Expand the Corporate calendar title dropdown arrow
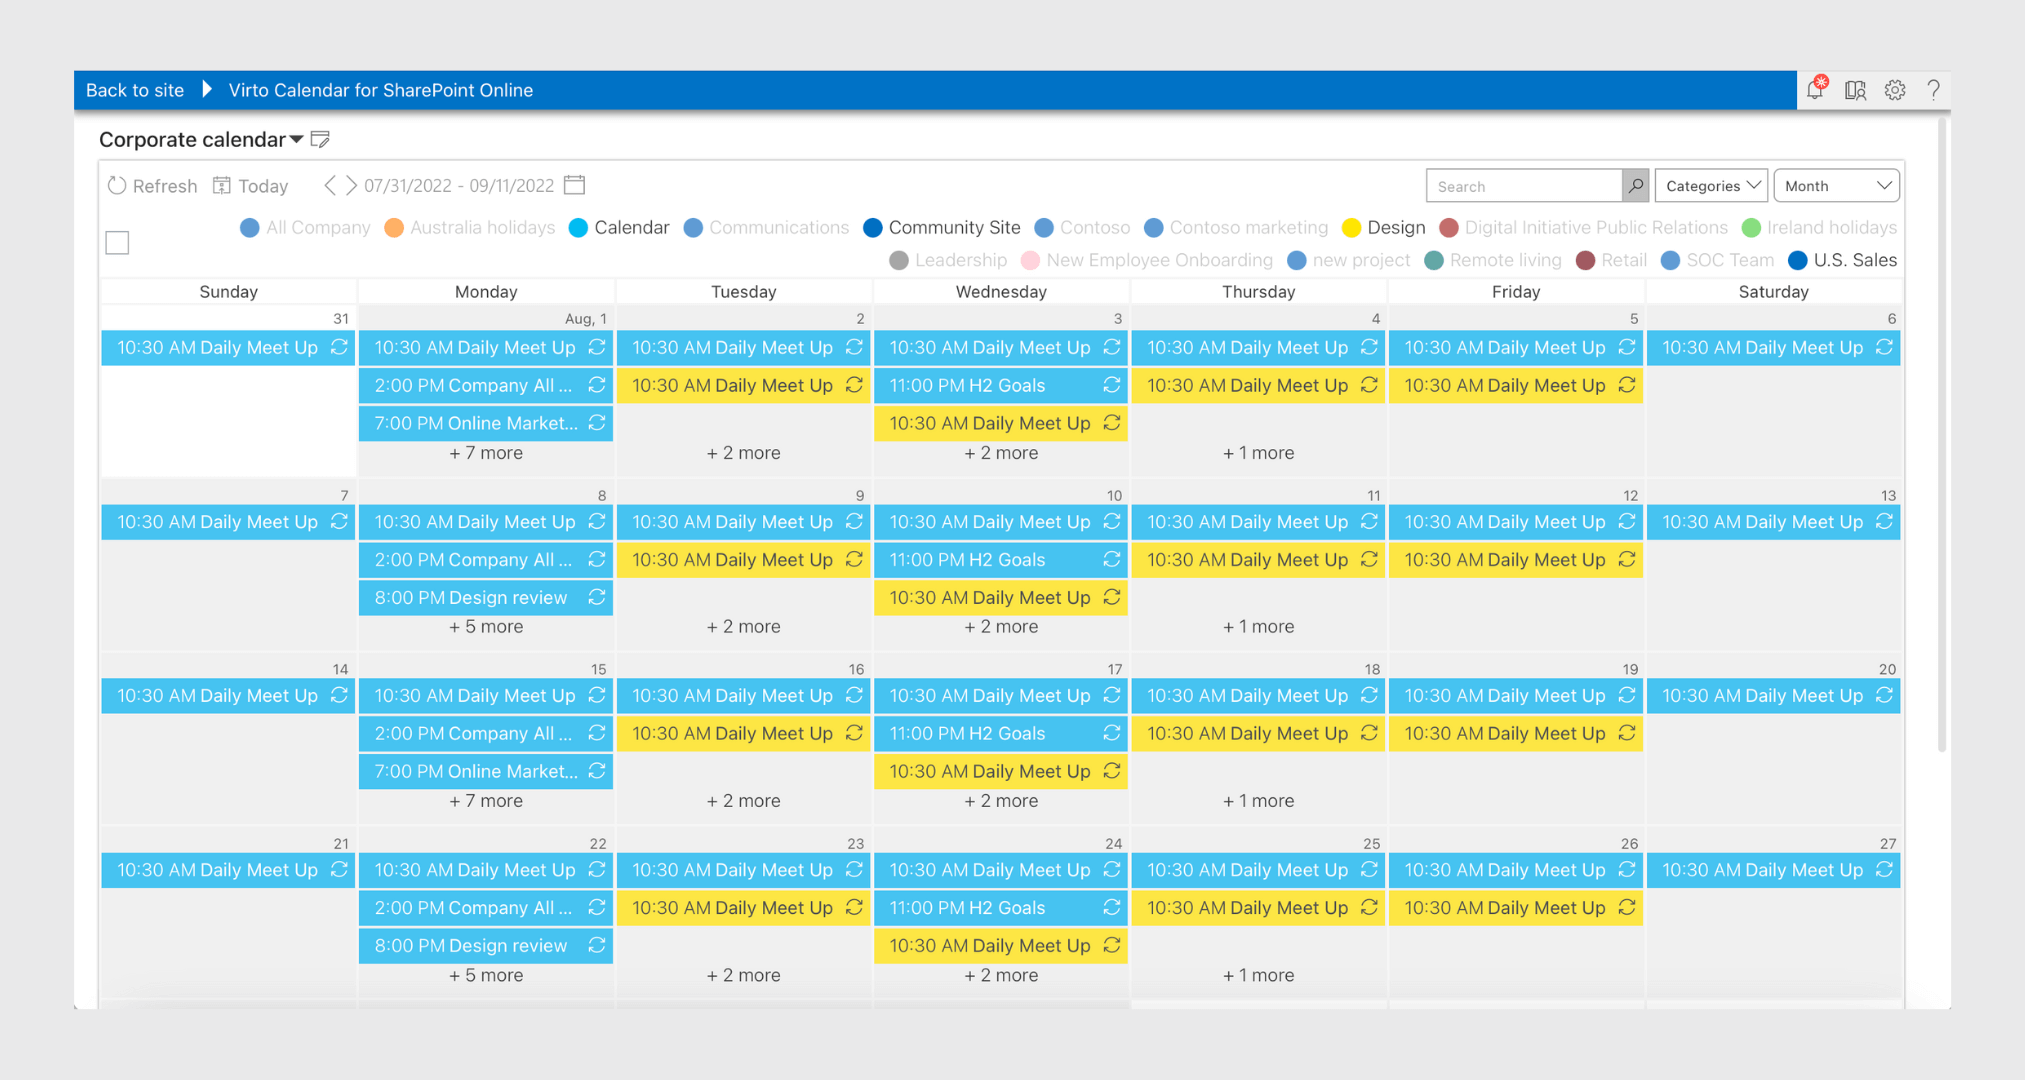 click(x=296, y=139)
